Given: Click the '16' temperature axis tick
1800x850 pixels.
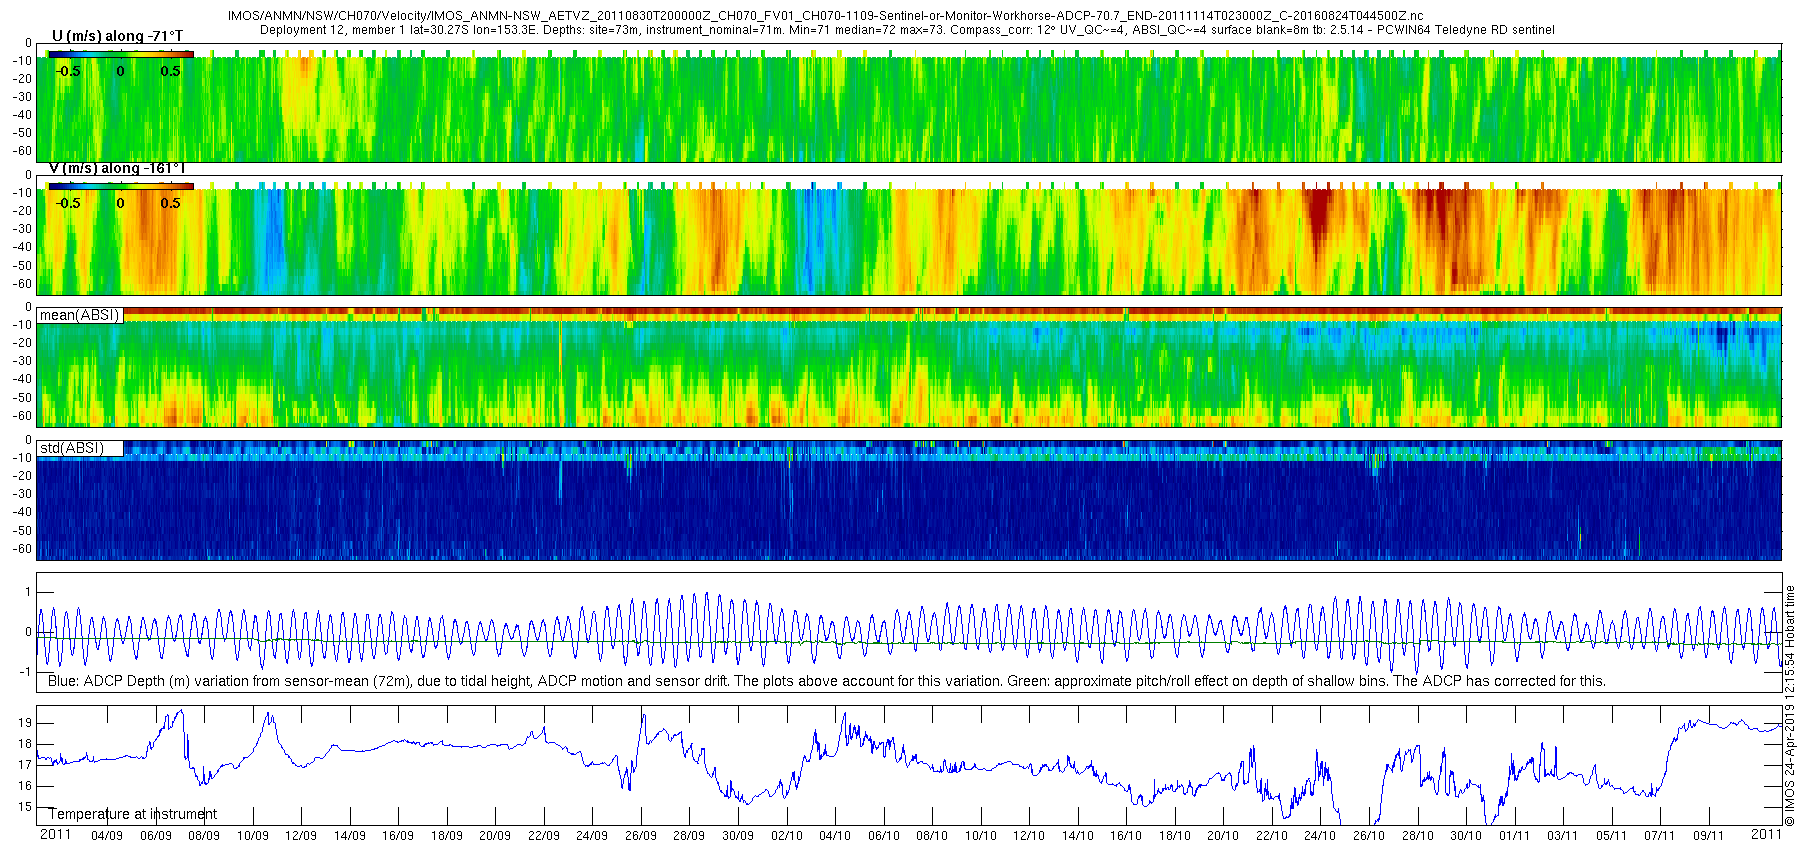Looking at the screenshot, I should [x=25, y=786].
